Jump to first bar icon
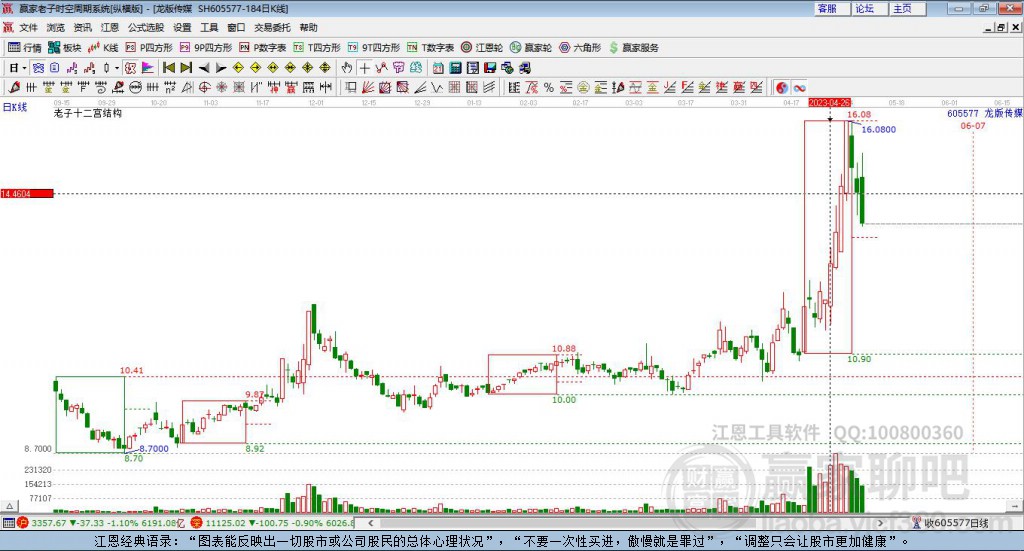1024x551 pixels. click(x=168, y=68)
